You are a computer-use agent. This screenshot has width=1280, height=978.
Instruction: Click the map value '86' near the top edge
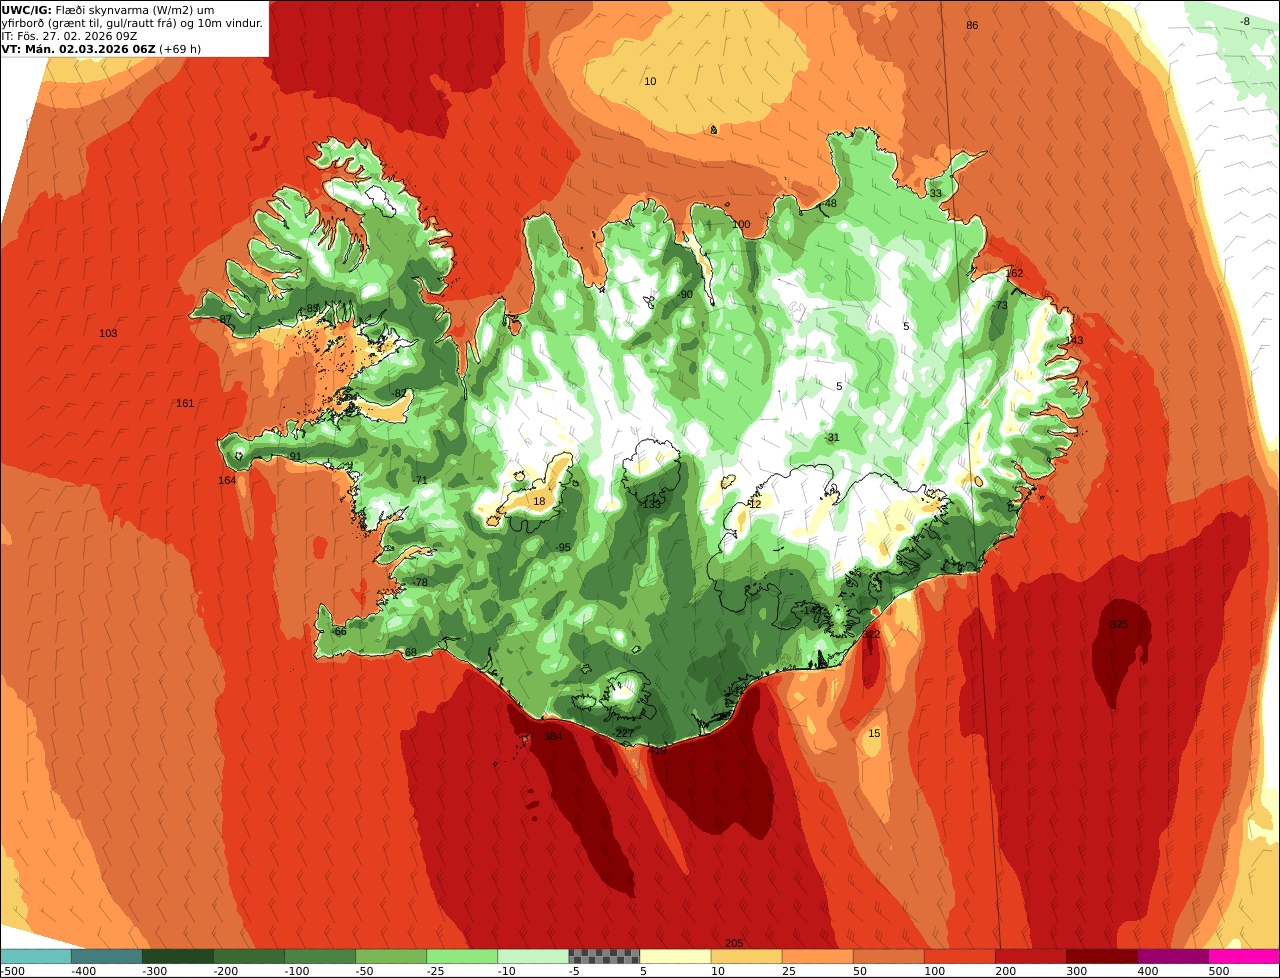(972, 25)
